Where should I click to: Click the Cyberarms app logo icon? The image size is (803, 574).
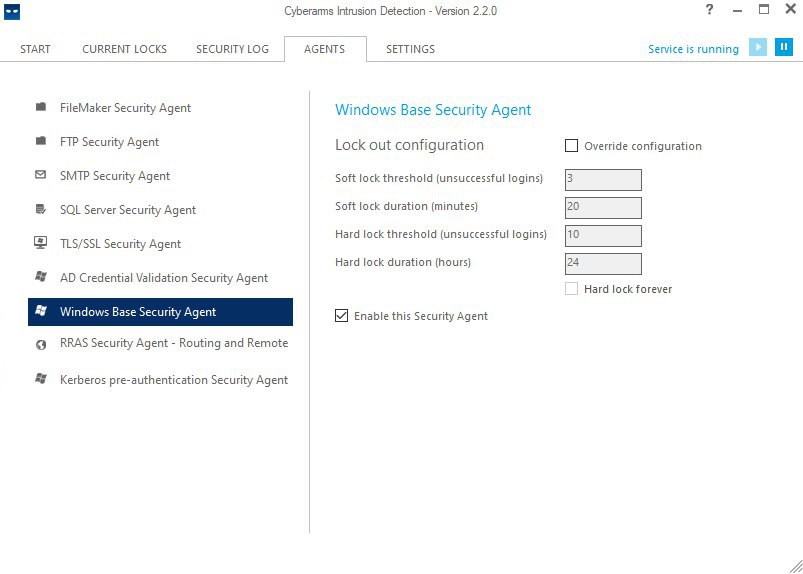[x=12, y=12]
